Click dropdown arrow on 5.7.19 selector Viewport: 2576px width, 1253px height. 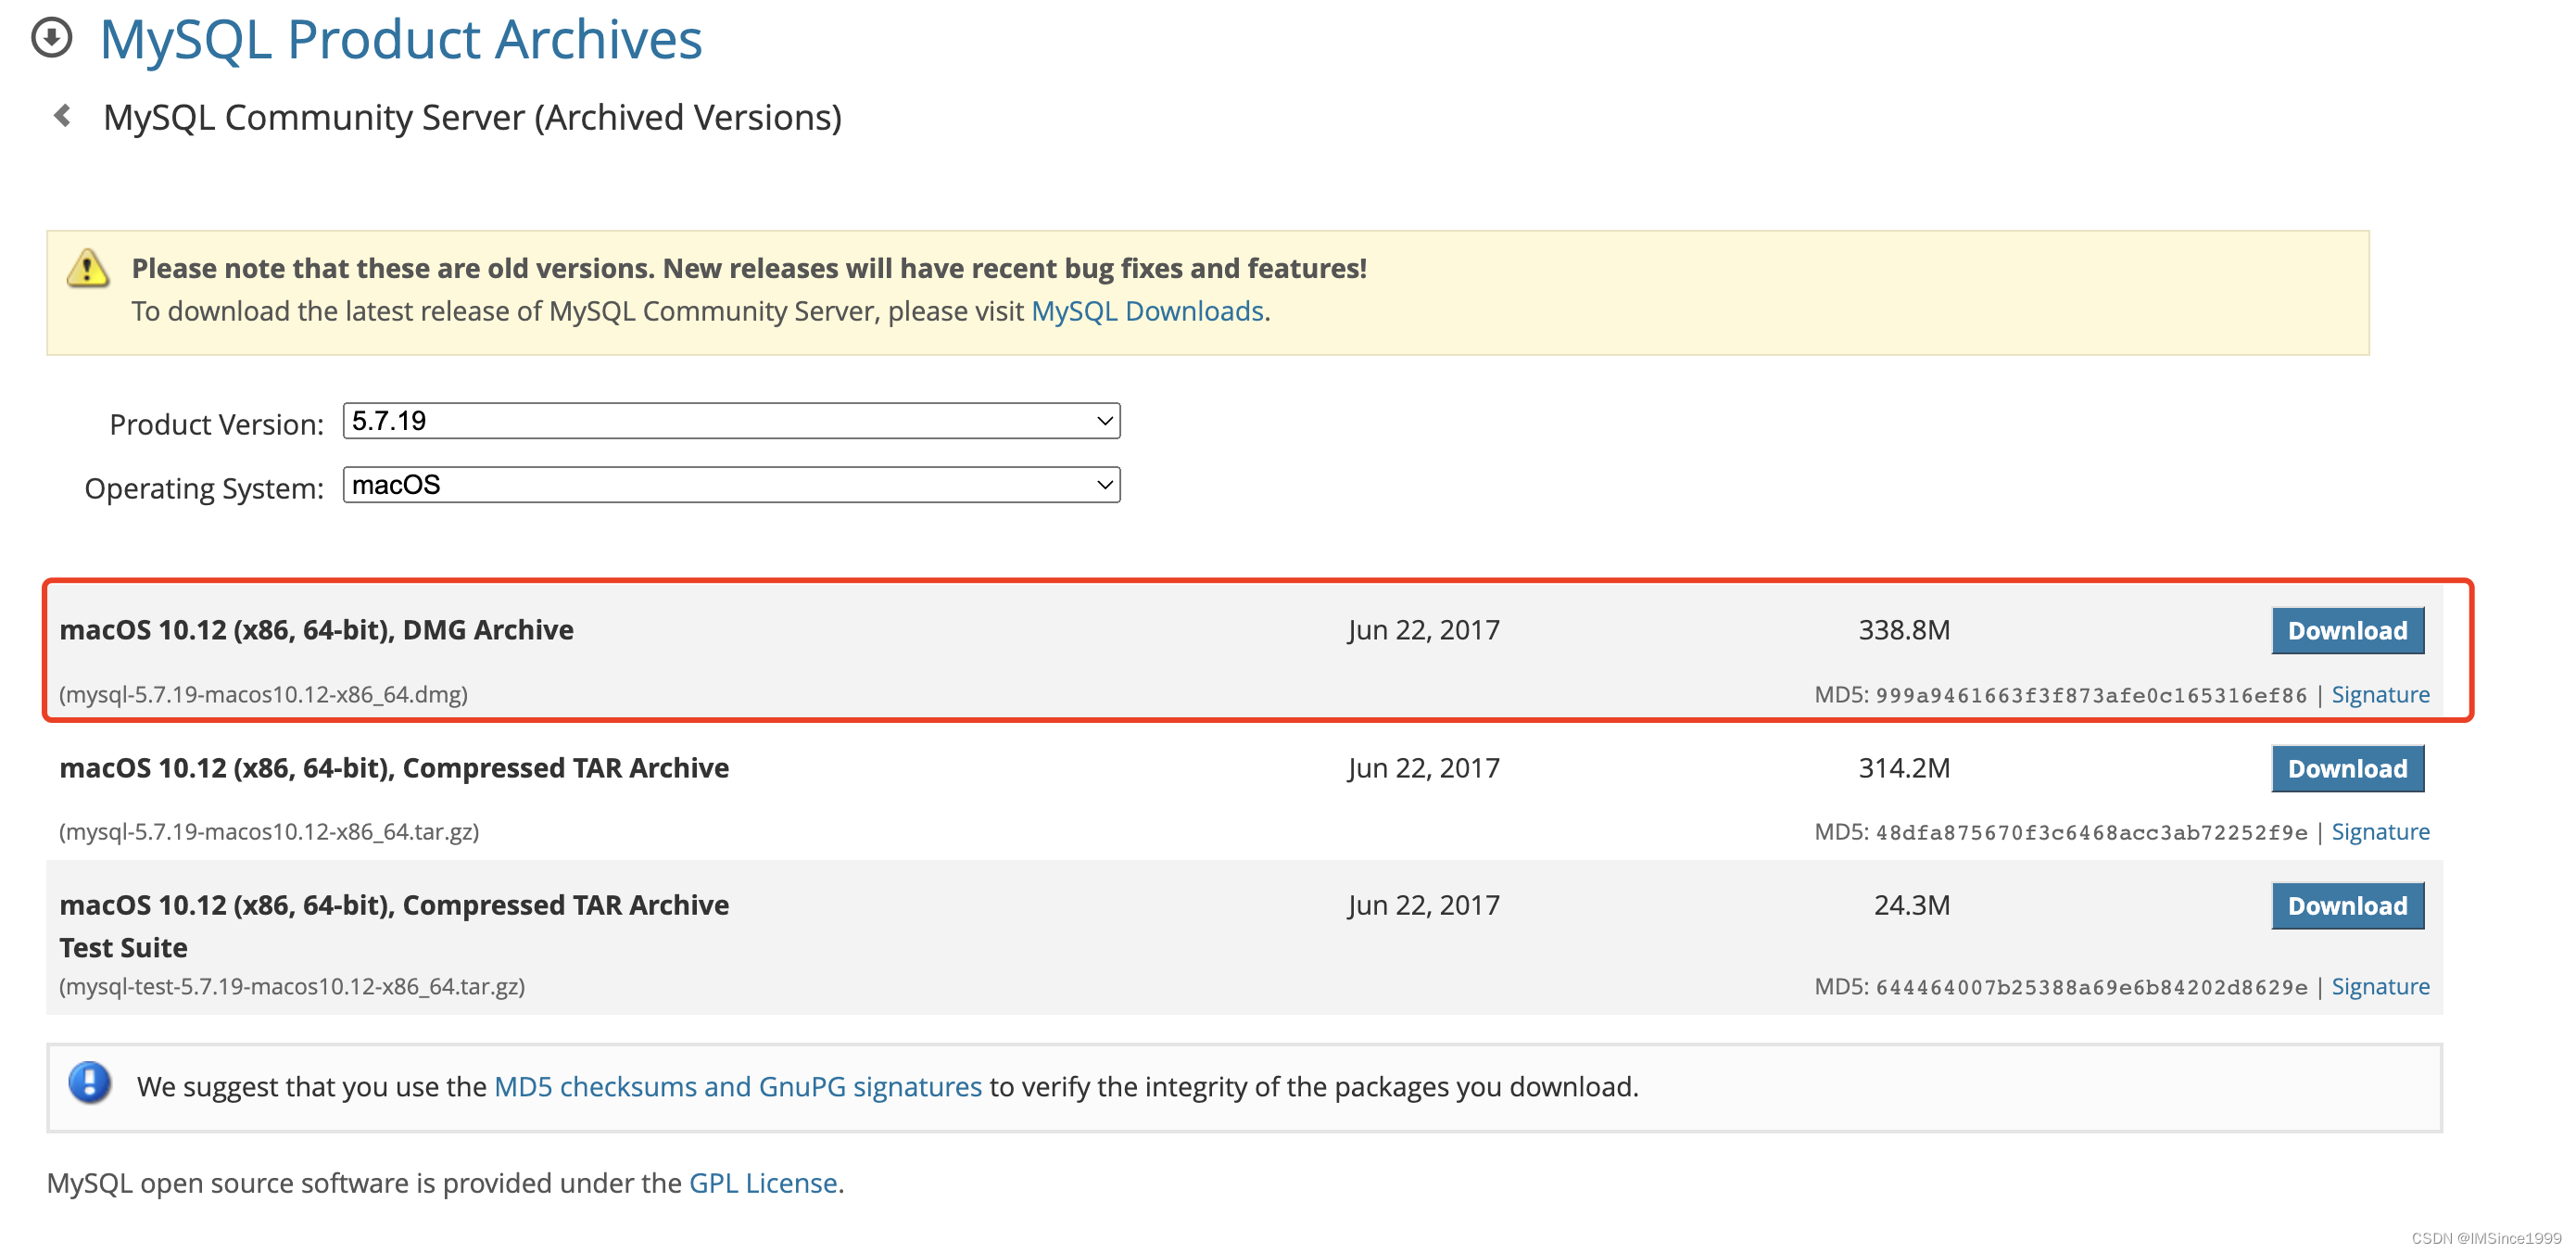click(x=1102, y=421)
